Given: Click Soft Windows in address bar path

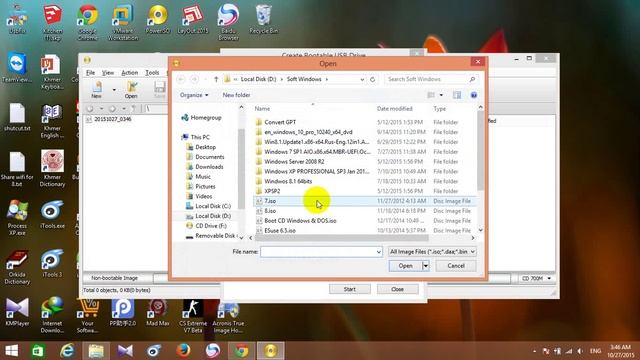Looking at the screenshot, I should click(x=304, y=79).
